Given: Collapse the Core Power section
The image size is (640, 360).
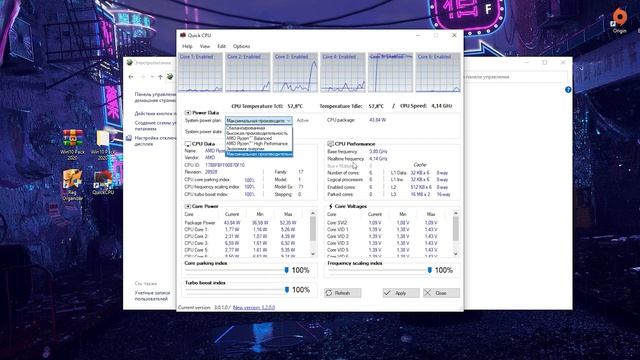Looking at the screenshot, I should coord(188,207).
